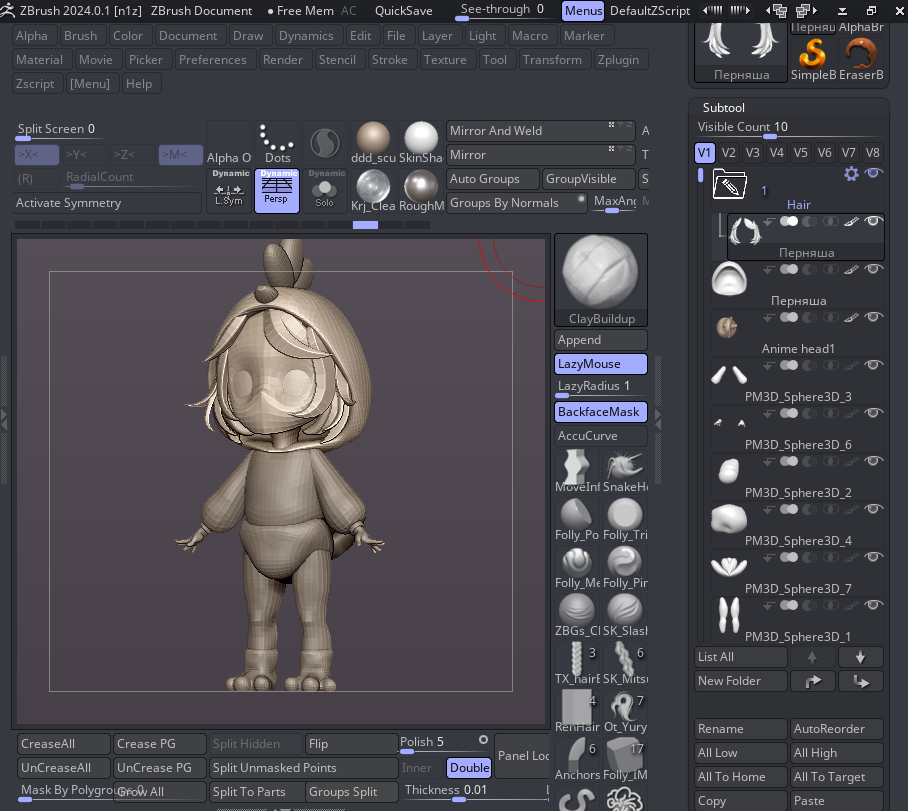The image size is (908, 811).
Task: Turn off BackfaceMask option
Action: [601, 412]
